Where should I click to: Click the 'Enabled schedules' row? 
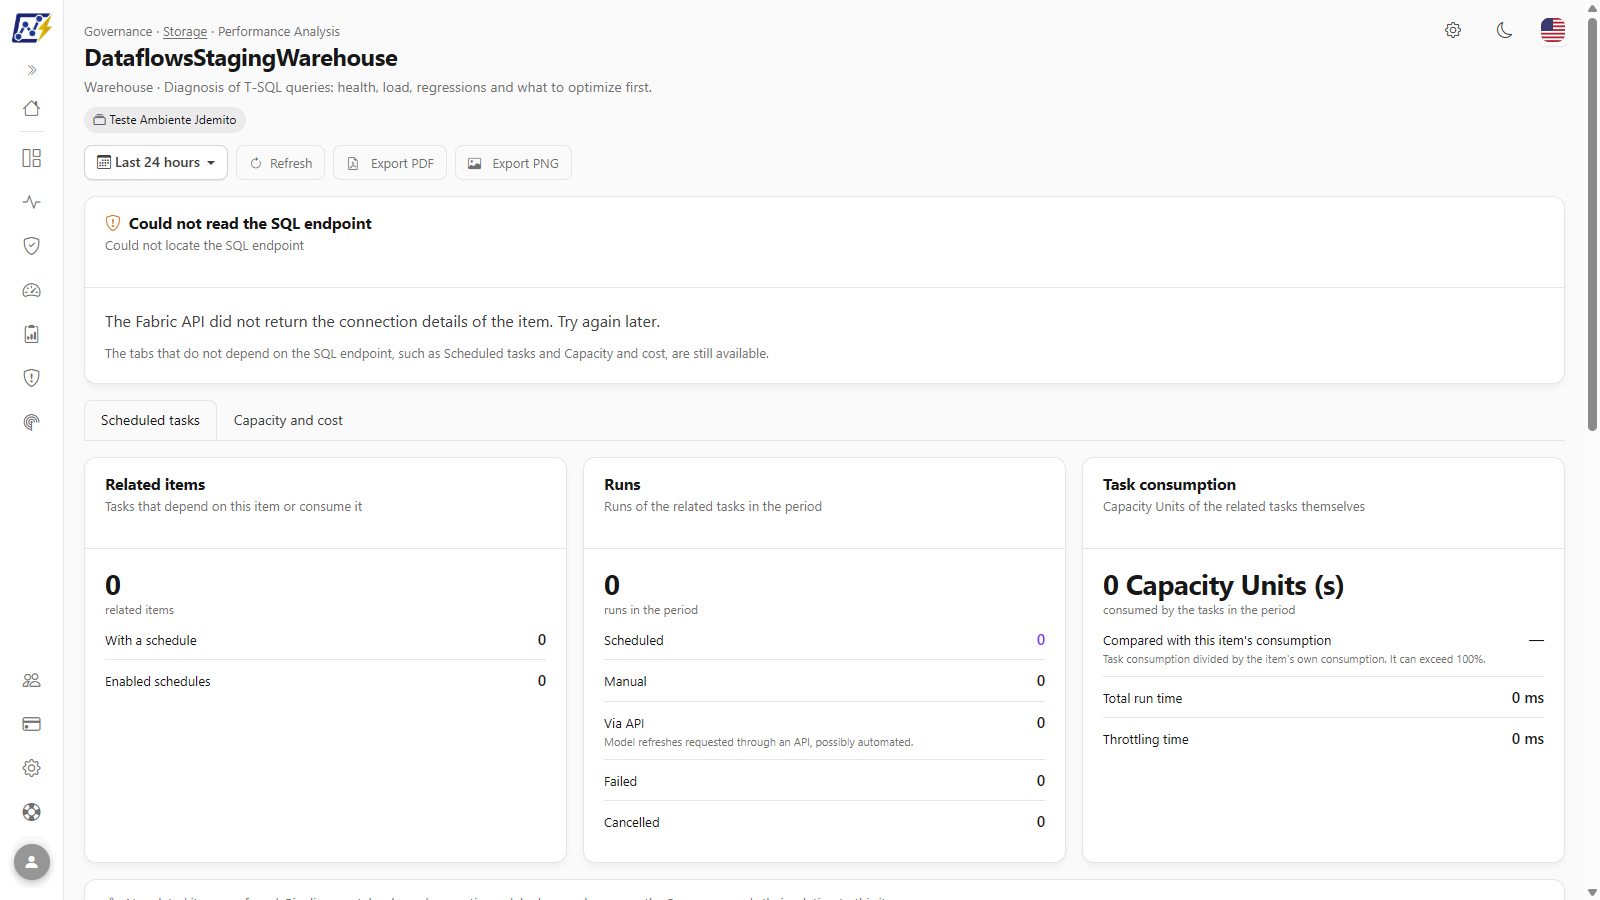[325, 681]
